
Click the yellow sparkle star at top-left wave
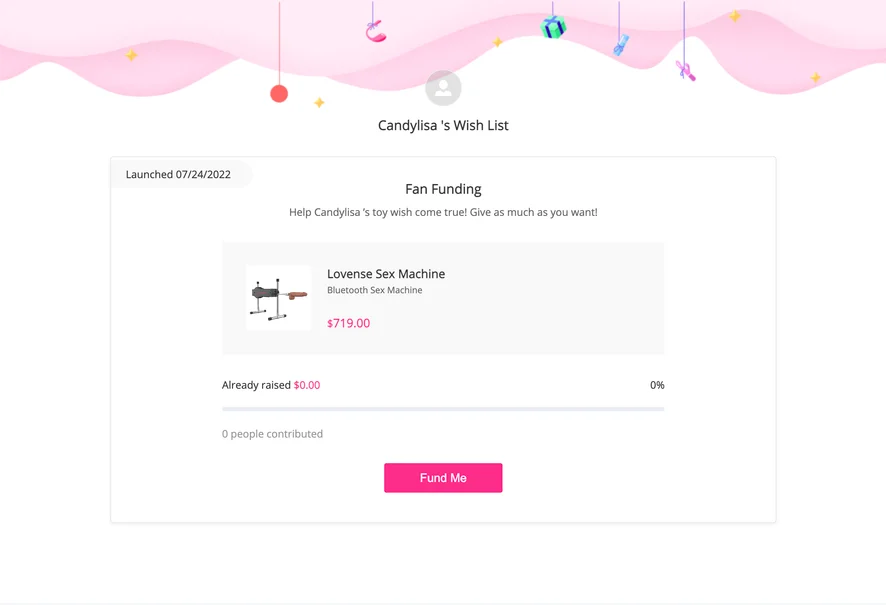pos(131,55)
